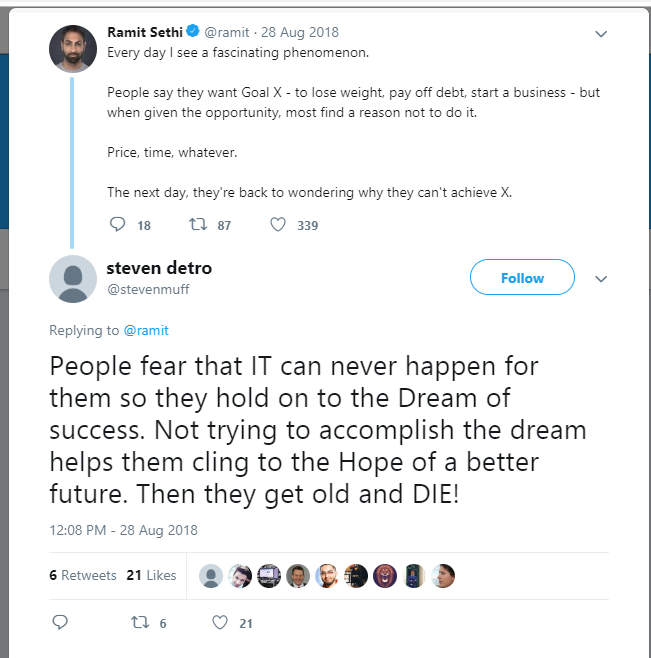651x658 pixels.
Task: Expand options chevron on Ramit's tweet
Action: (601, 33)
